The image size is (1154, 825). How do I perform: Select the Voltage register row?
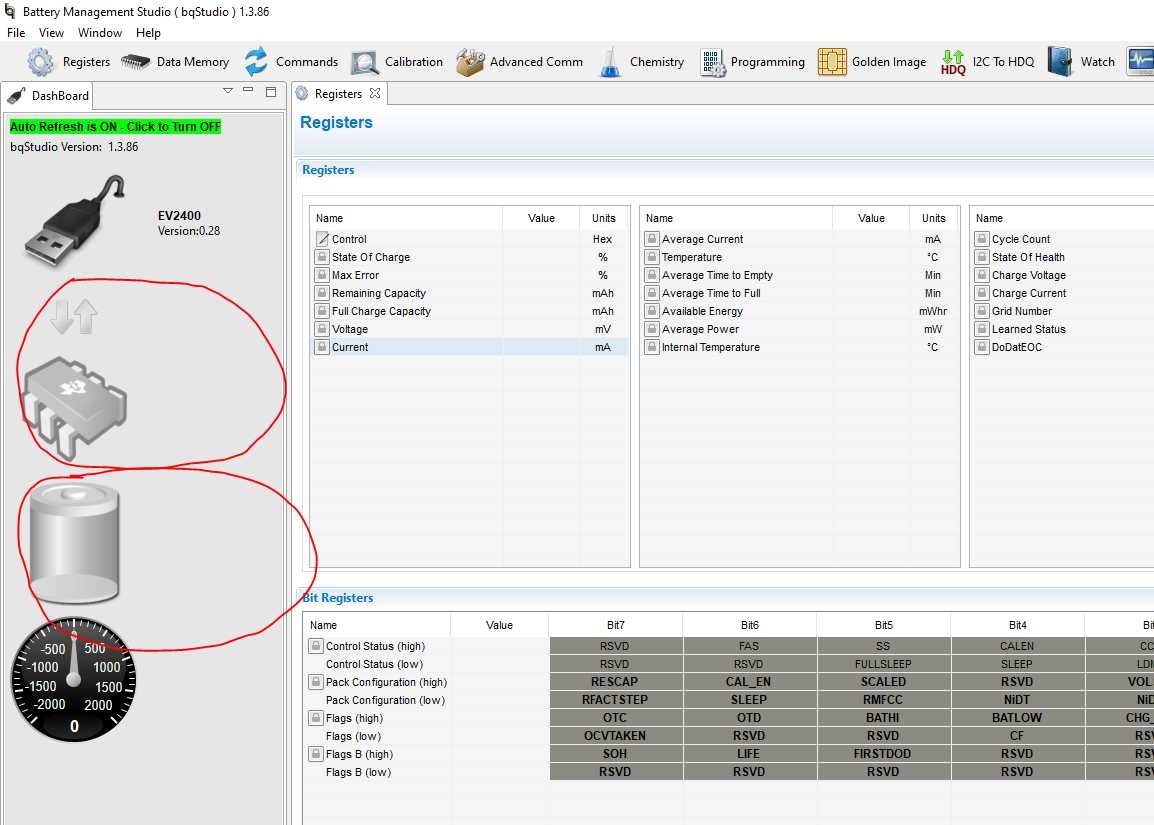470,329
